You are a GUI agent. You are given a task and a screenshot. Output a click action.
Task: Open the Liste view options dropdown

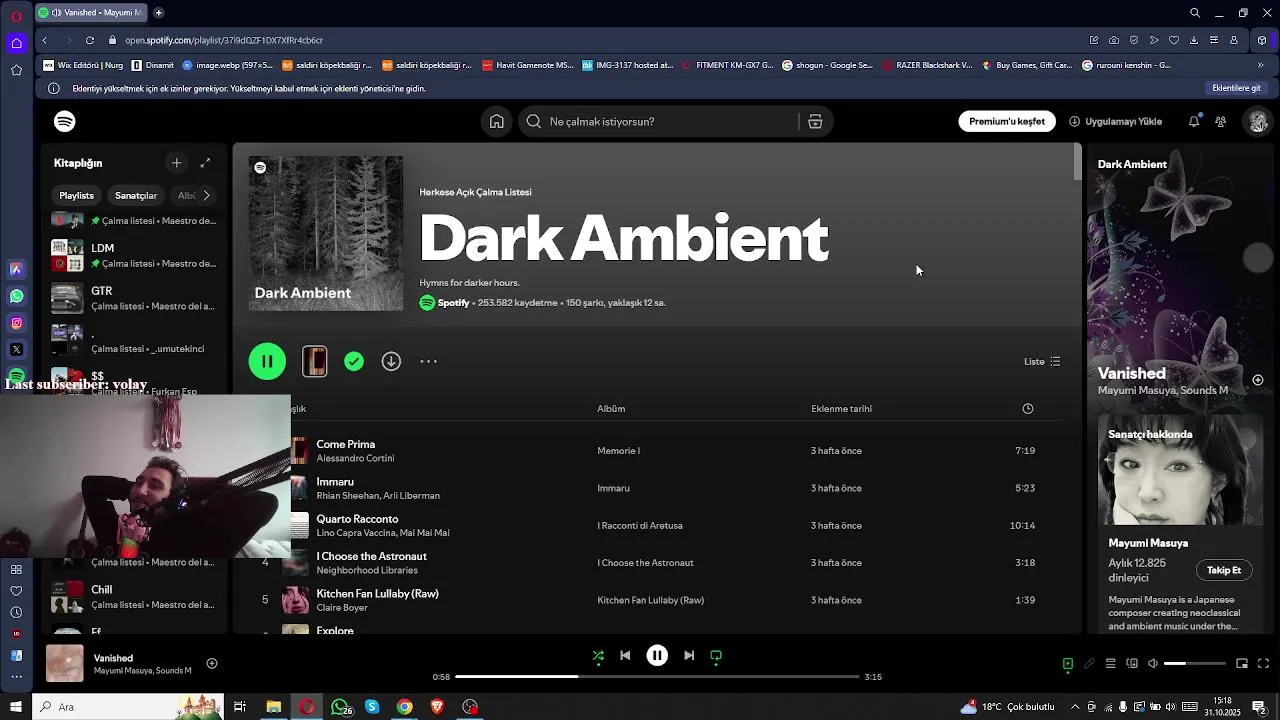[x=1042, y=361]
